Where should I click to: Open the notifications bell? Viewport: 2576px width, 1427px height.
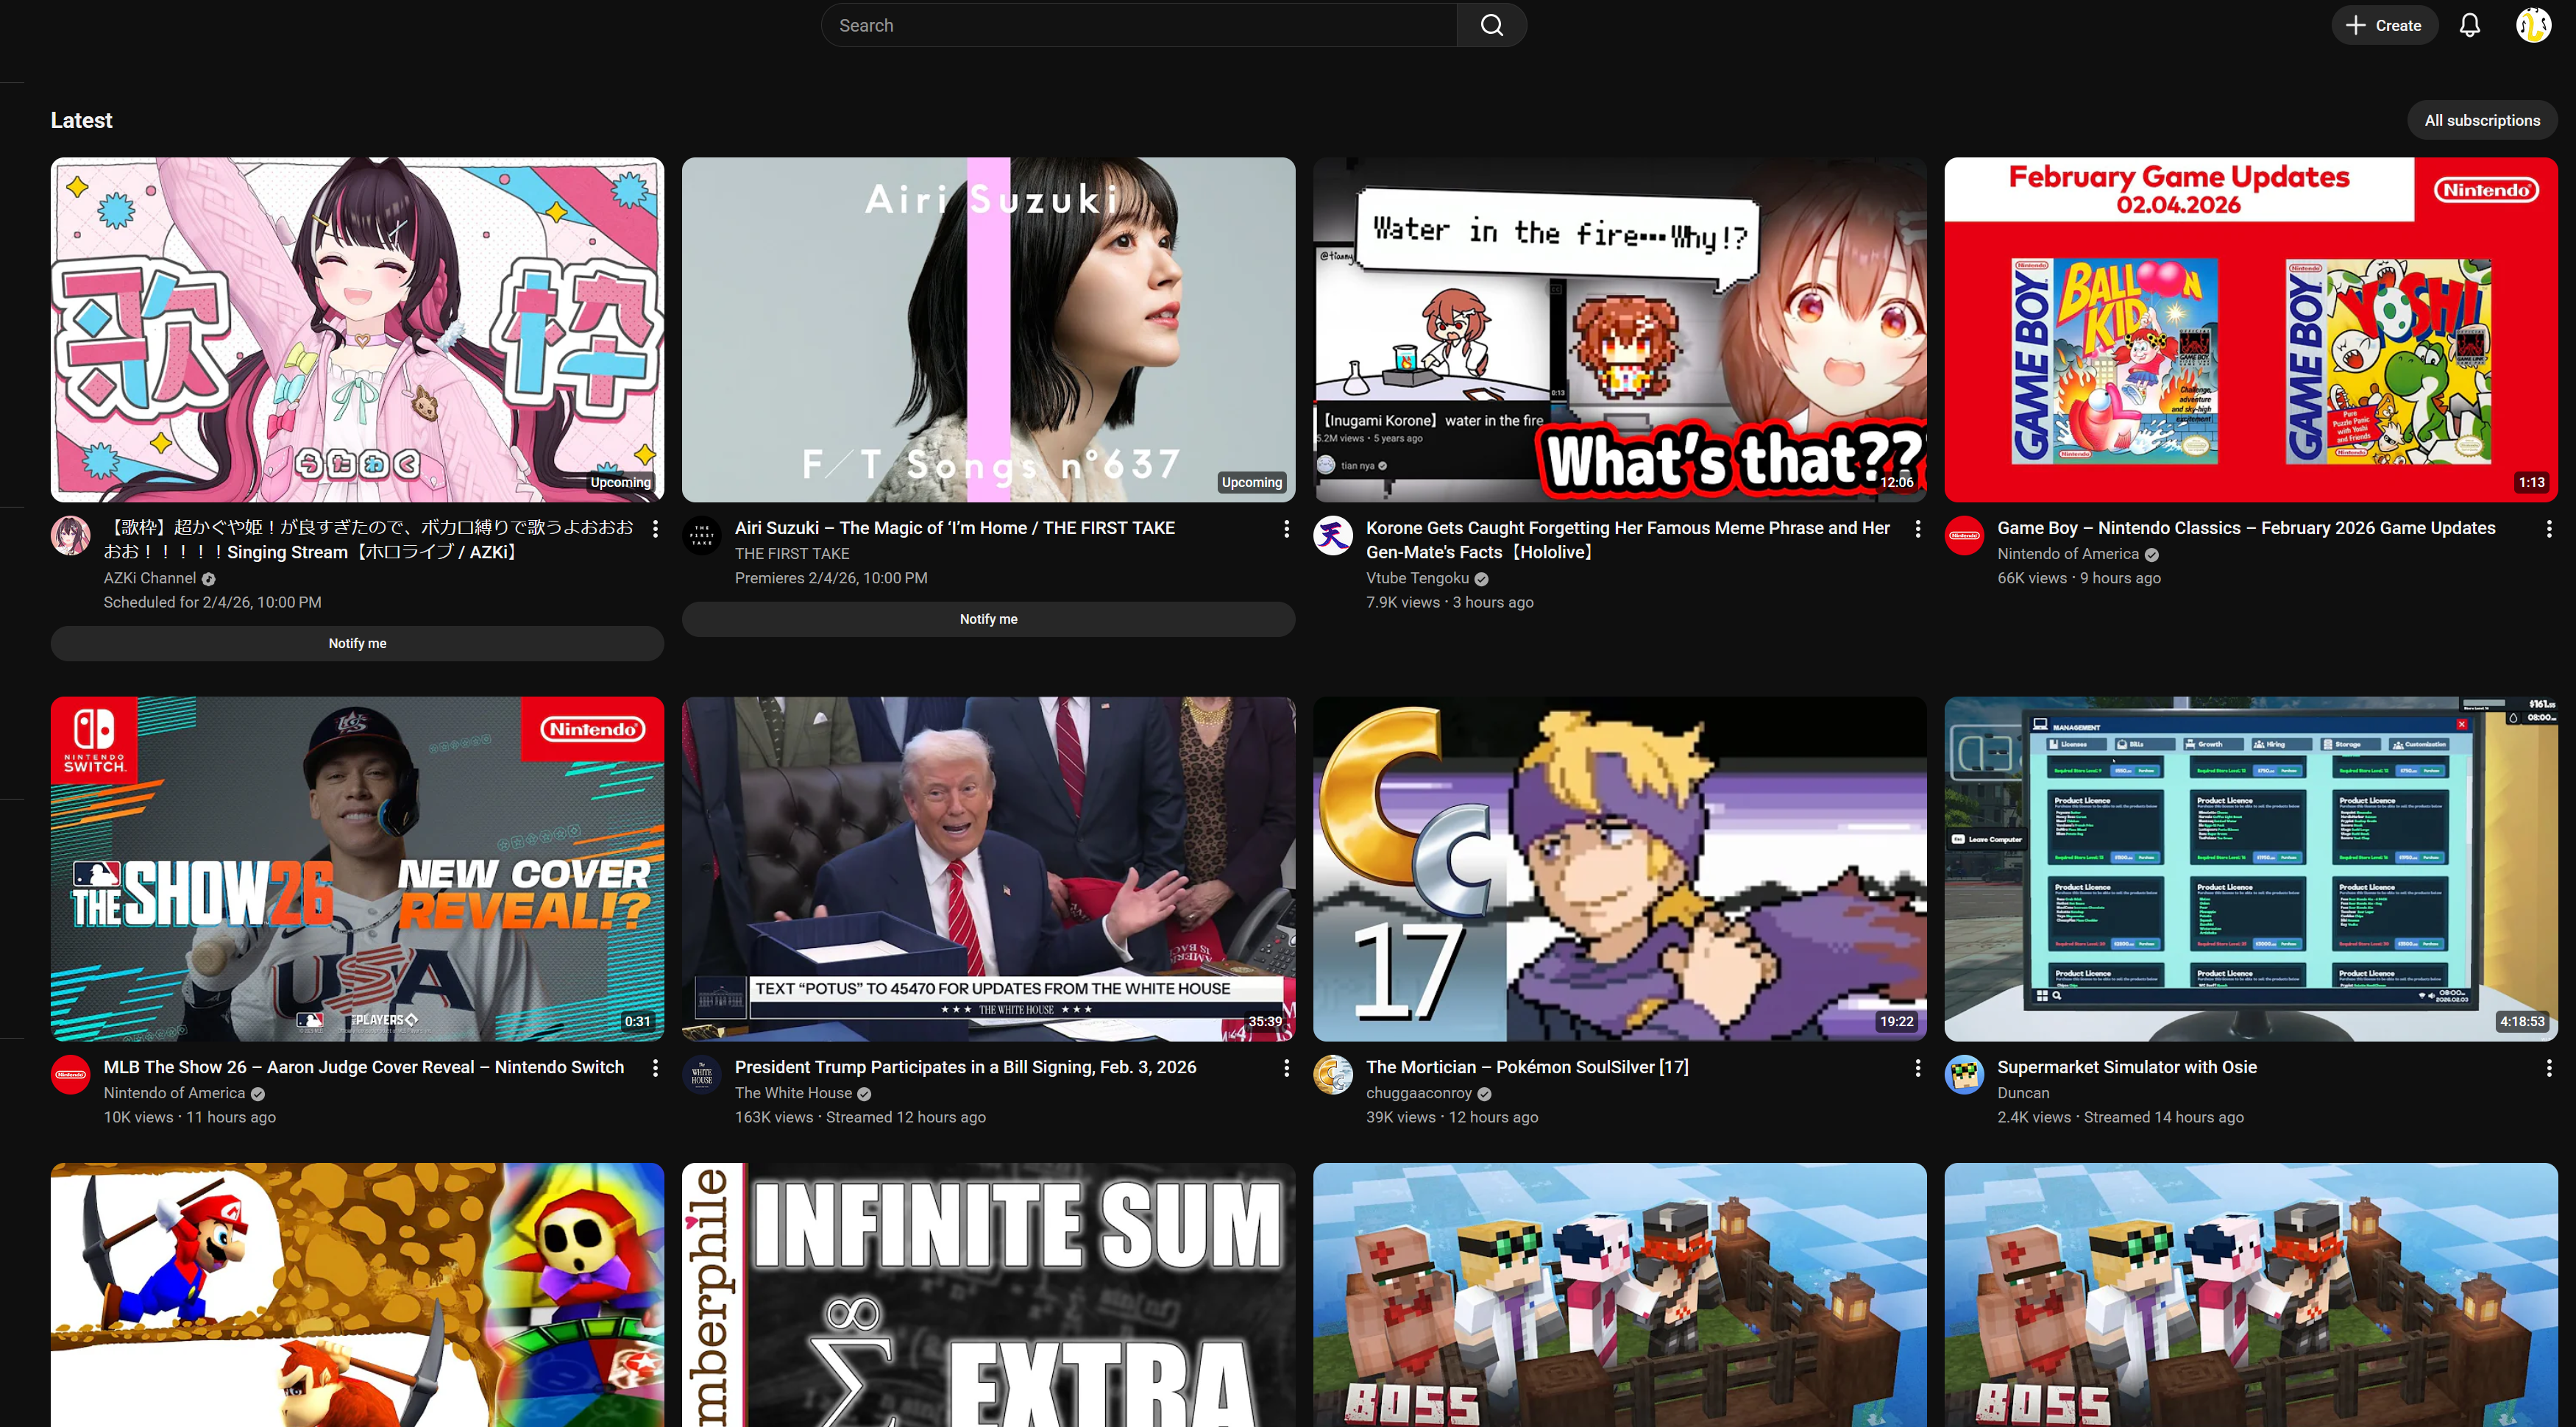click(x=2469, y=25)
